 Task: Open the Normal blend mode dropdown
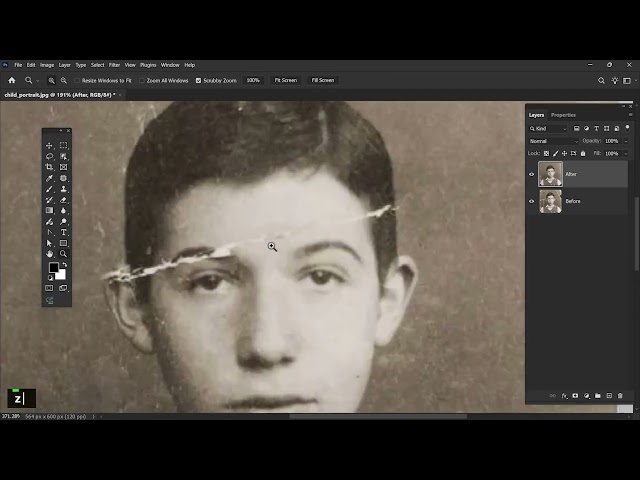coord(554,141)
